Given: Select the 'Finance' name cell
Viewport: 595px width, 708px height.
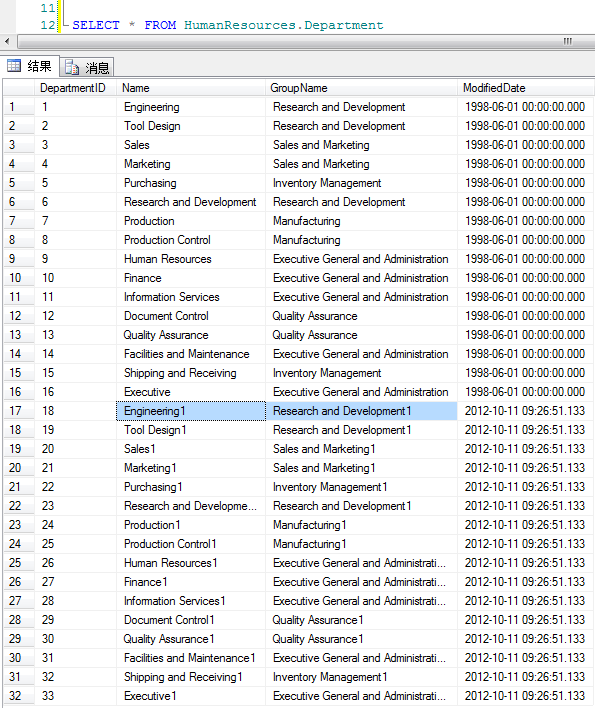Looking at the screenshot, I should pyautogui.click(x=191, y=278).
